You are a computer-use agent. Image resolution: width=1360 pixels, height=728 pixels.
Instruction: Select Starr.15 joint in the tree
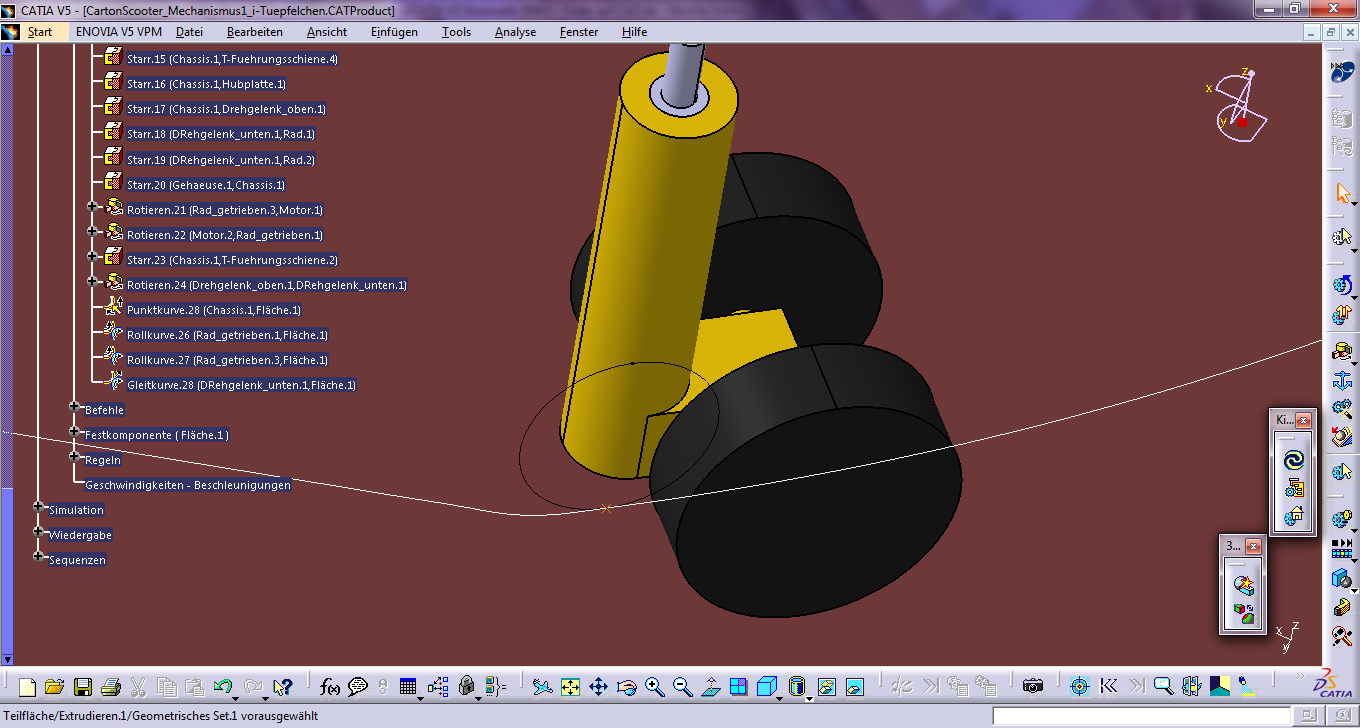point(232,59)
